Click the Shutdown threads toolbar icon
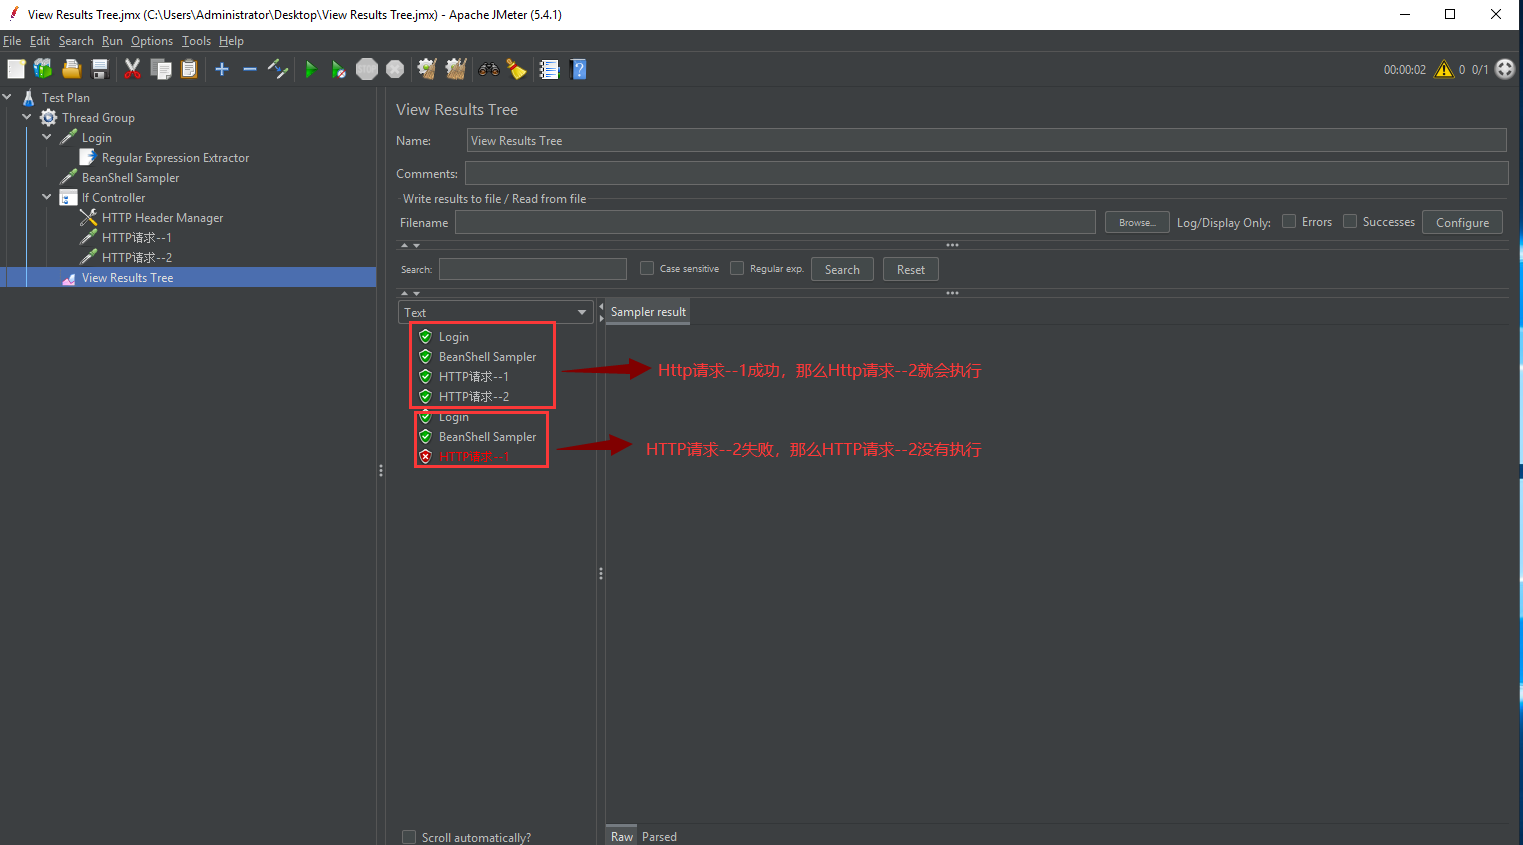 [395, 69]
